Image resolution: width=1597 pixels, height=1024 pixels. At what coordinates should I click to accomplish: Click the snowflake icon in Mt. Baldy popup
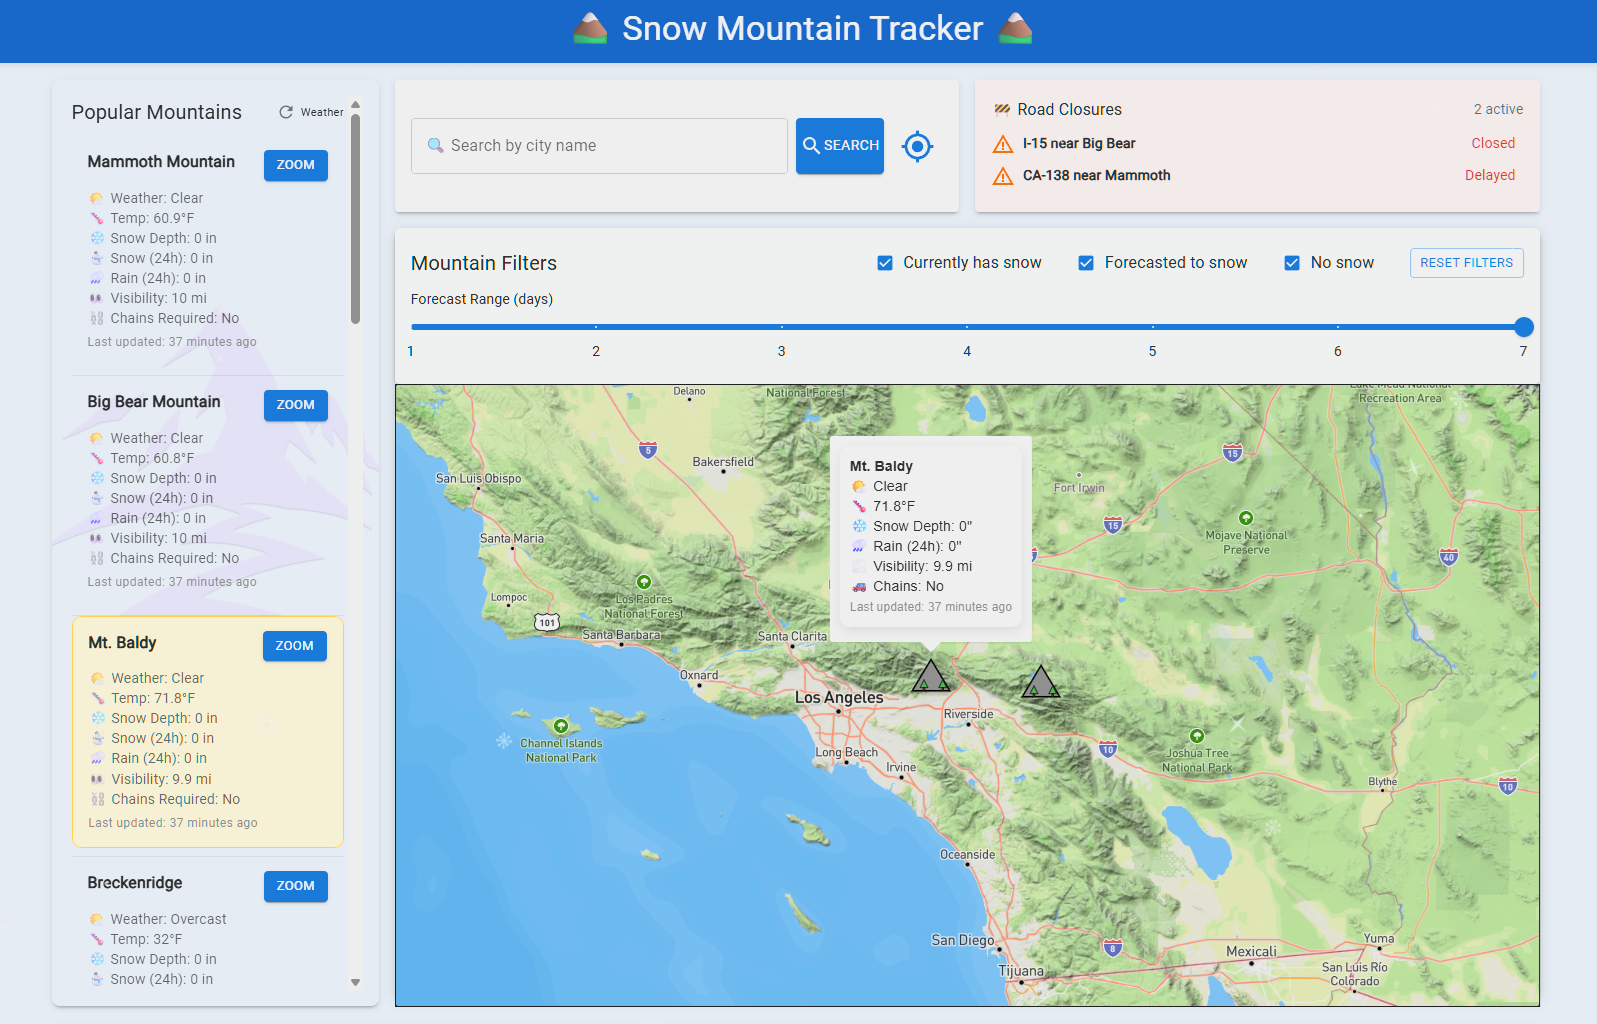(x=859, y=526)
